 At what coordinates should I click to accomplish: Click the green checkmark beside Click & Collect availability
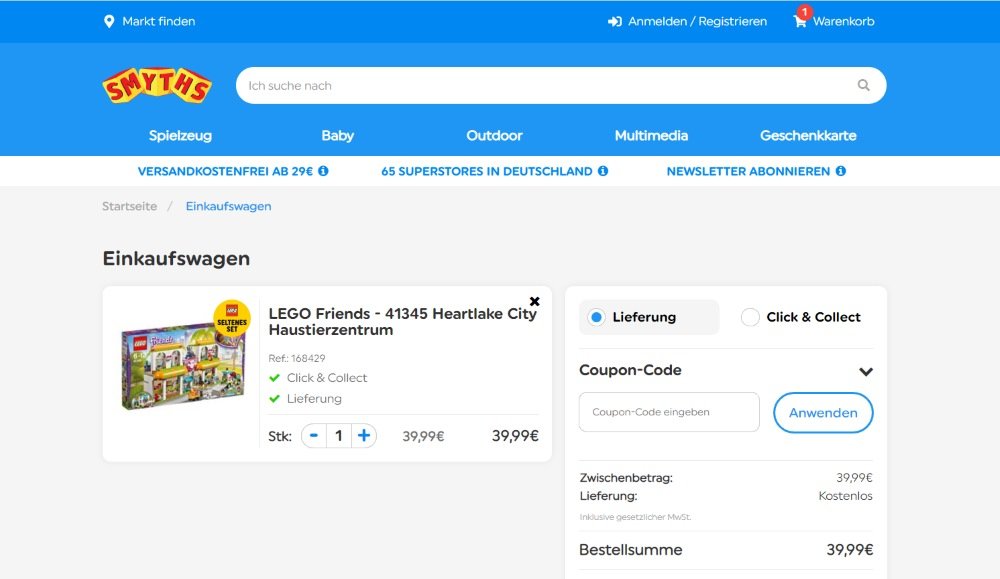tap(273, 377)
